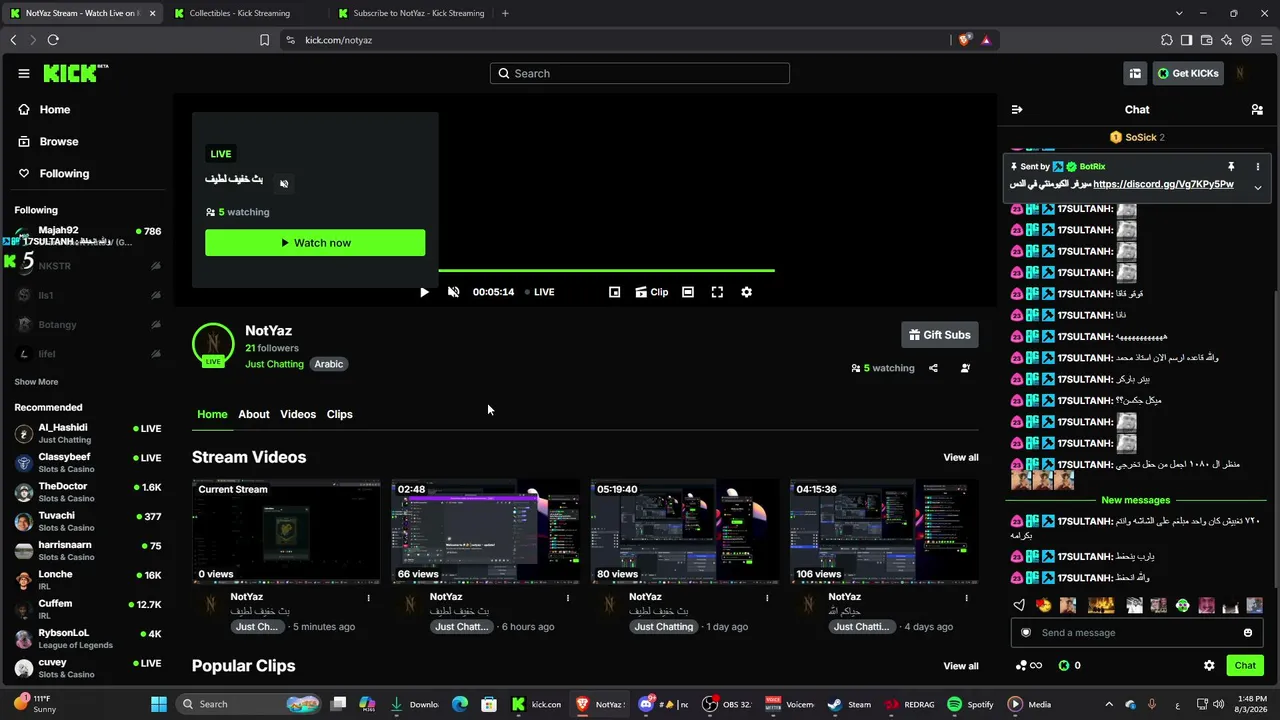Toggle picture-in-picture mode in player
The width and height of the screenshot is (1280, 720).
(615, 292)
